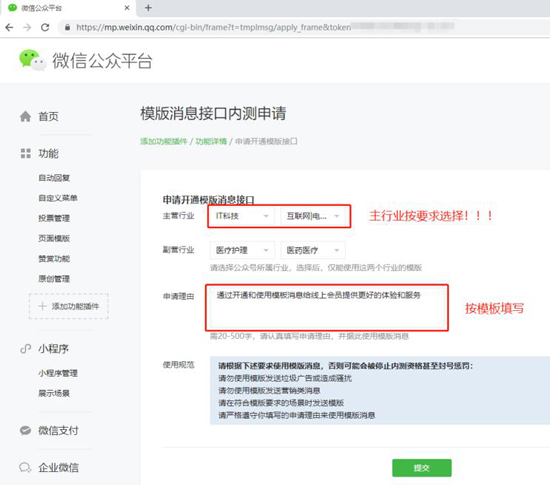This screenshot has height=485, width=550.
Task: Click the browser back arrow
Action: click(9, 27)
